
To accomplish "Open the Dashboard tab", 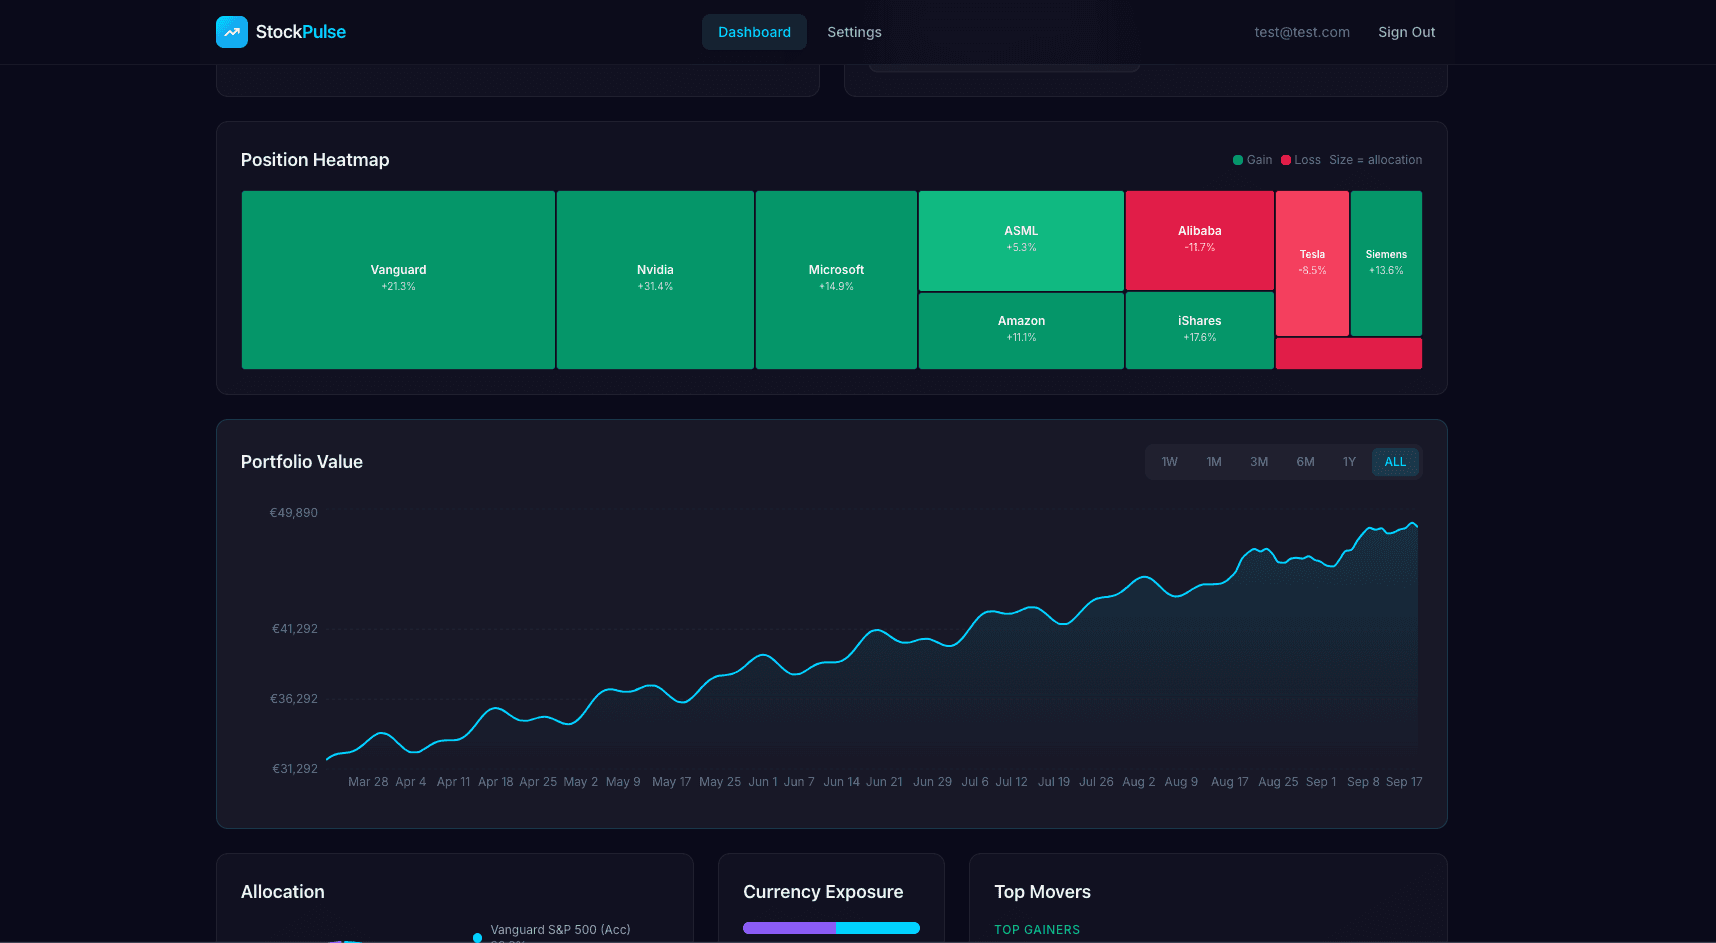I will coord(754,32).
